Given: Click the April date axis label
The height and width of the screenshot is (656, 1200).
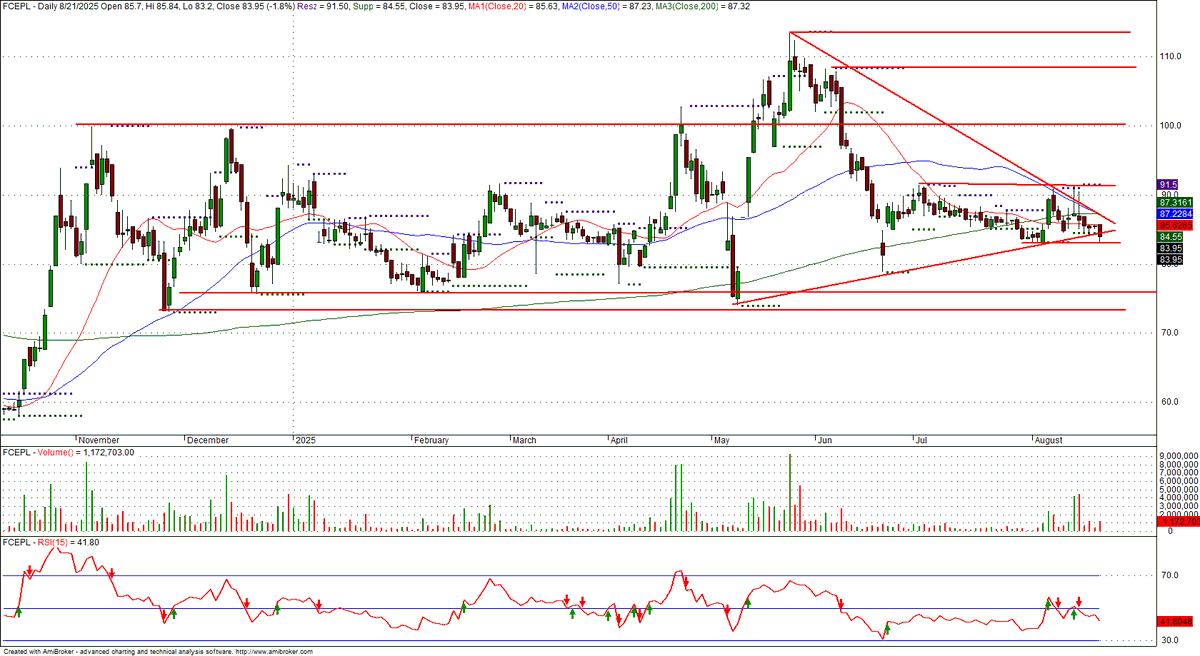Looking at the screenshot, I should (620, 440).
